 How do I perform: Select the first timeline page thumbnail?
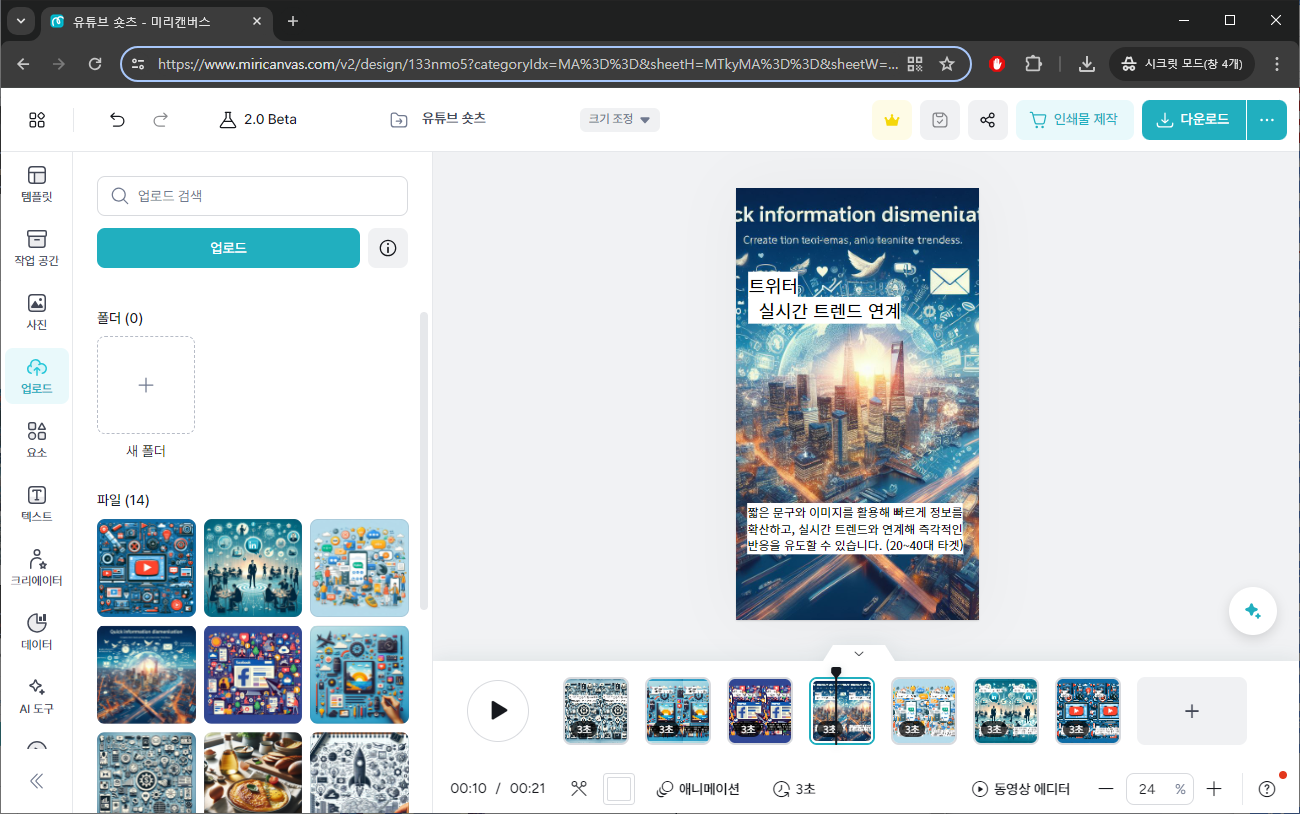coord(596,711)
